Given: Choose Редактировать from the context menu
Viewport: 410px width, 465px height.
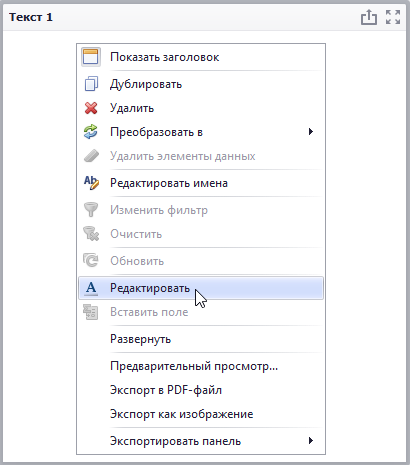Looking at the screenshot, I should pyautogui.click(x=201, y=288).
